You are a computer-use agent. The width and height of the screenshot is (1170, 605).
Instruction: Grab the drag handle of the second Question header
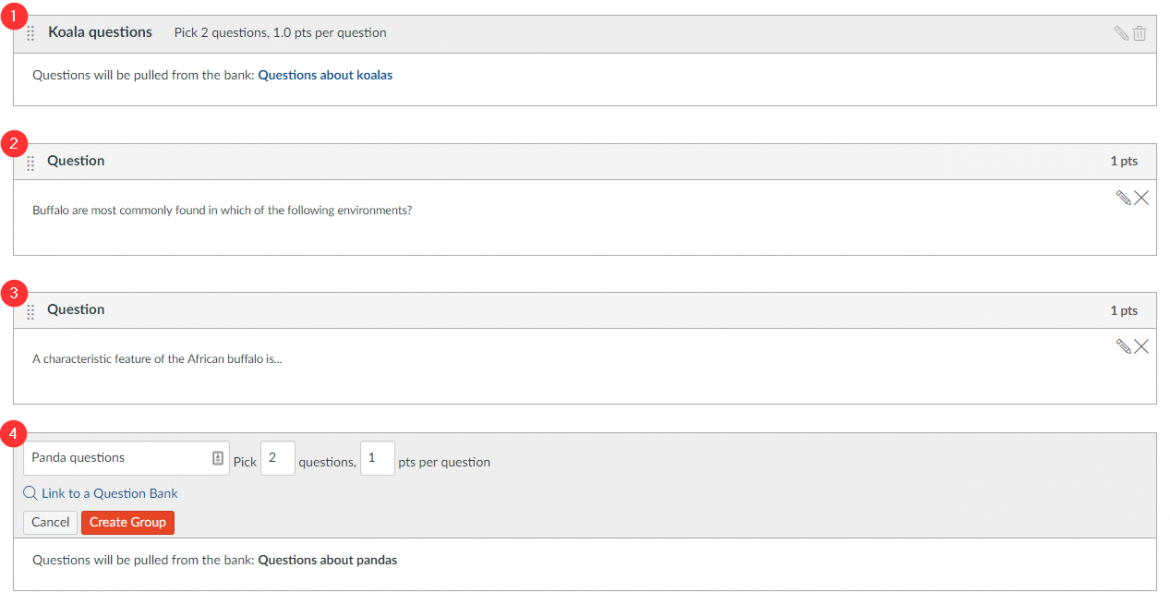coord(29,310)
